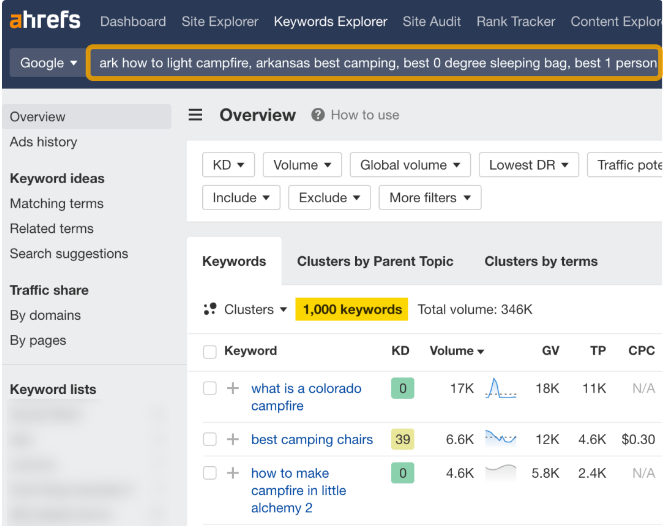
Task: Click the question mark How to use icon
Action: [318, 115]
